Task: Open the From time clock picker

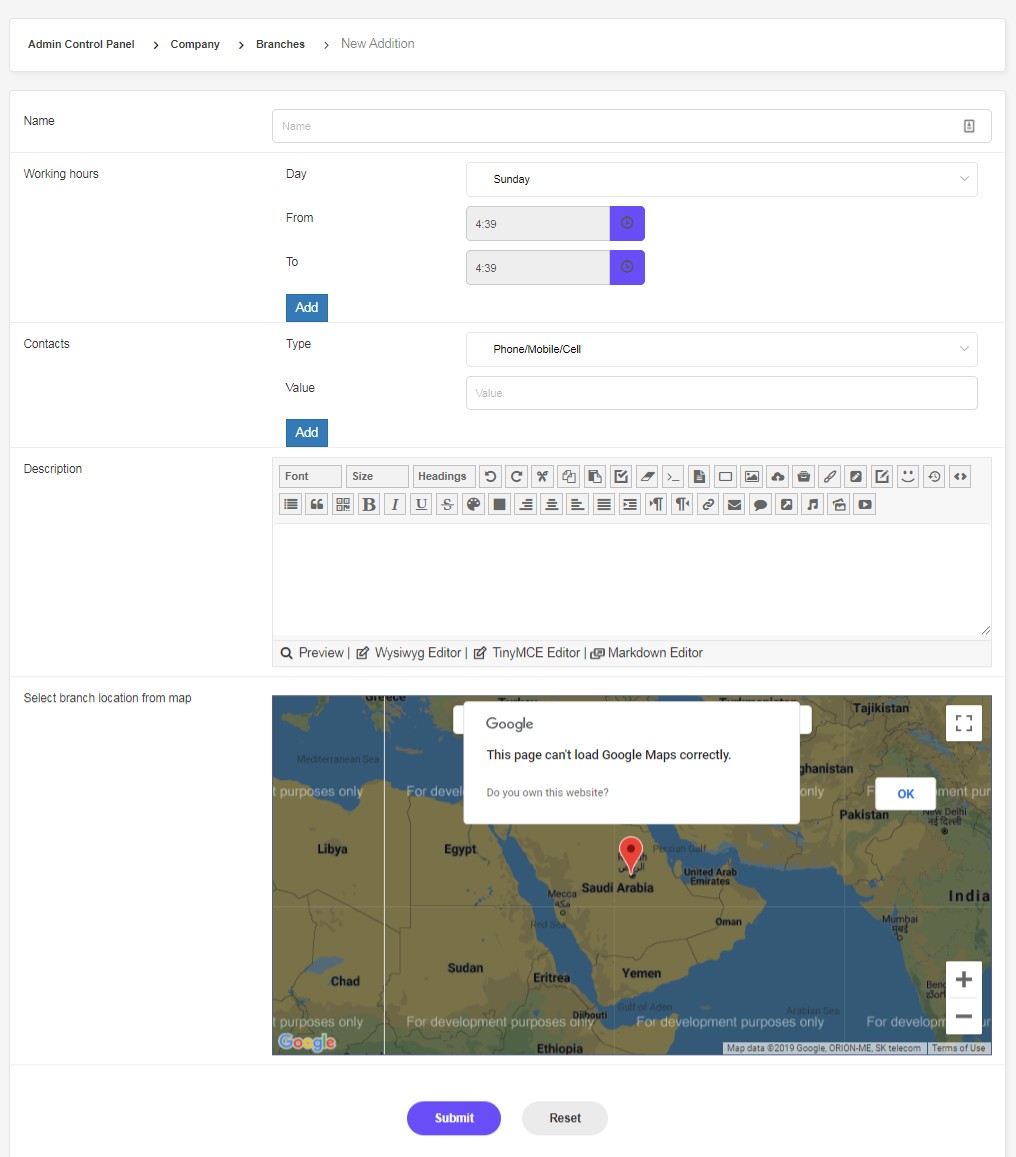Action: (x=627, y=224)
